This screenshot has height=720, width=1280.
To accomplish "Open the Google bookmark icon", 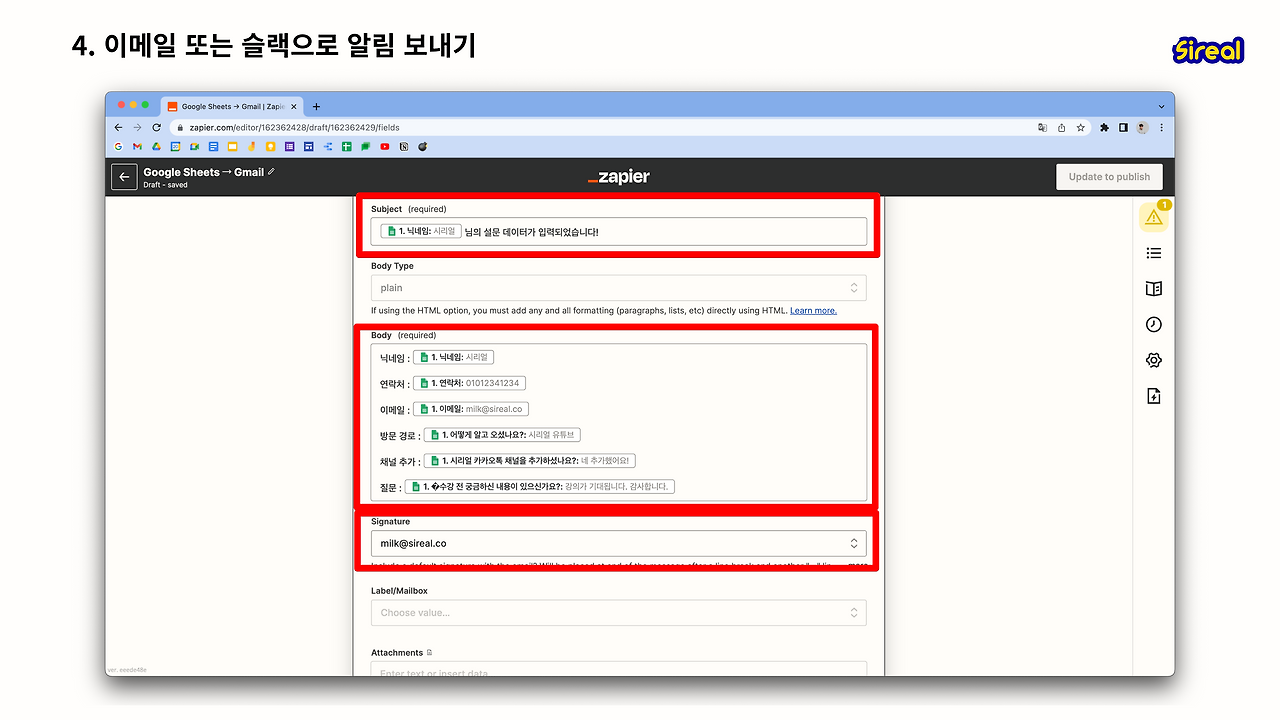I will [119, 147].
